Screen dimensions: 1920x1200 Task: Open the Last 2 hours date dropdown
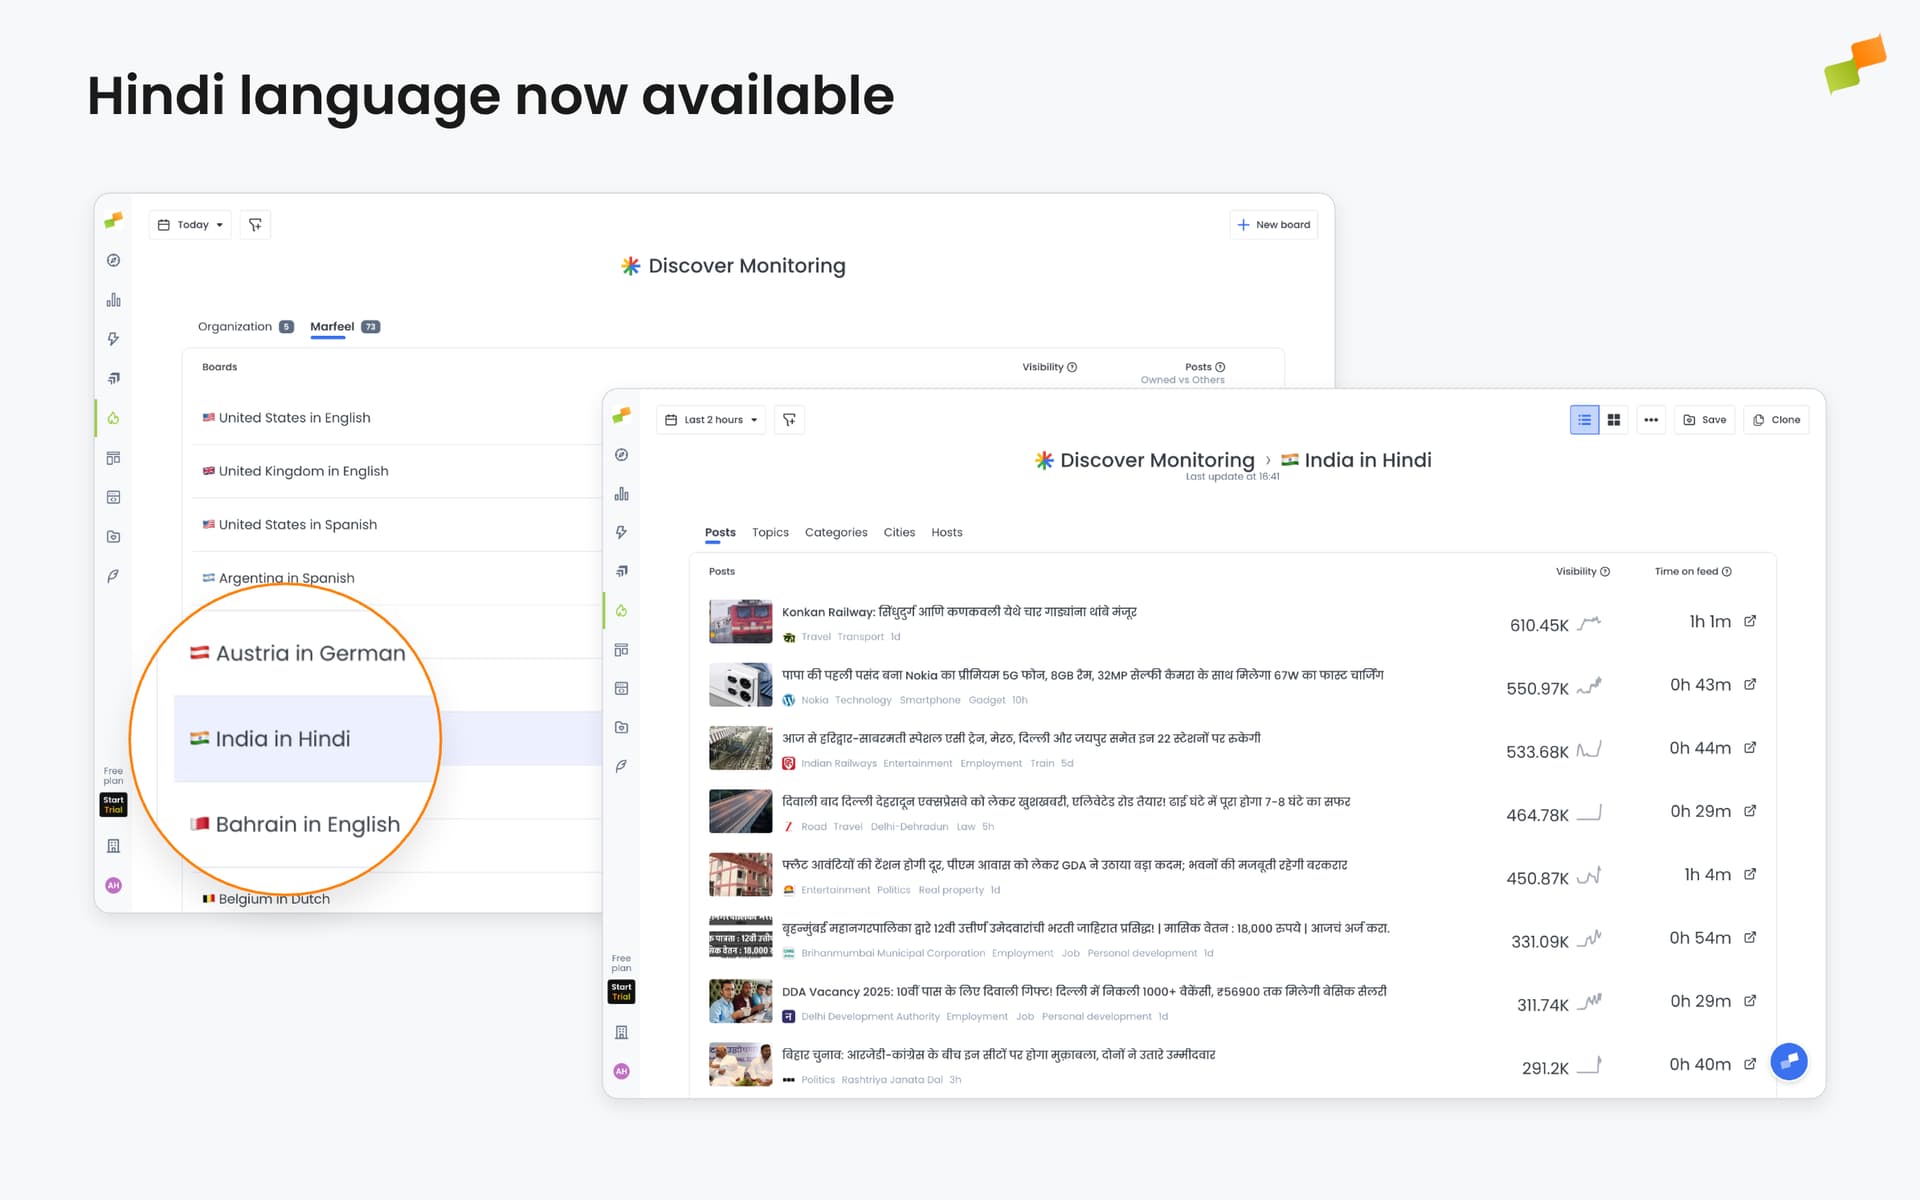tap(711, 420)
